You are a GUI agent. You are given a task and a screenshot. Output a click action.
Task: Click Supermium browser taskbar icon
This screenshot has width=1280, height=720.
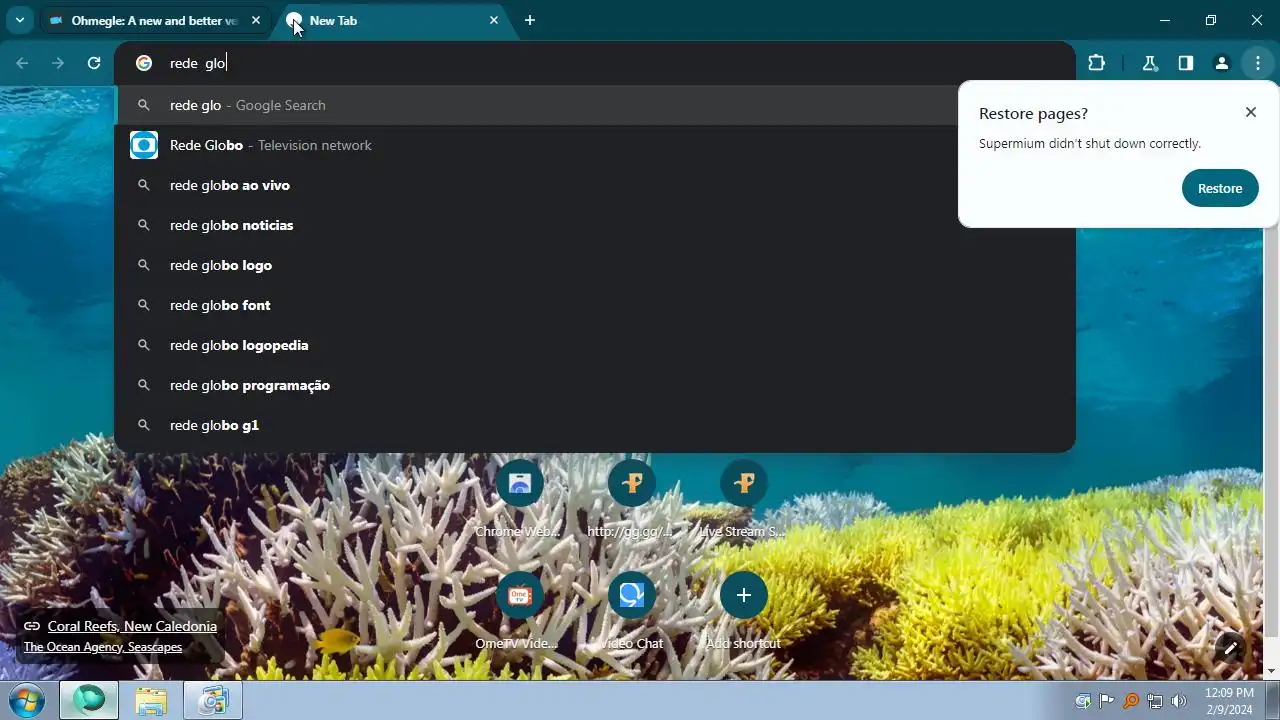click(x=89, y=700)
